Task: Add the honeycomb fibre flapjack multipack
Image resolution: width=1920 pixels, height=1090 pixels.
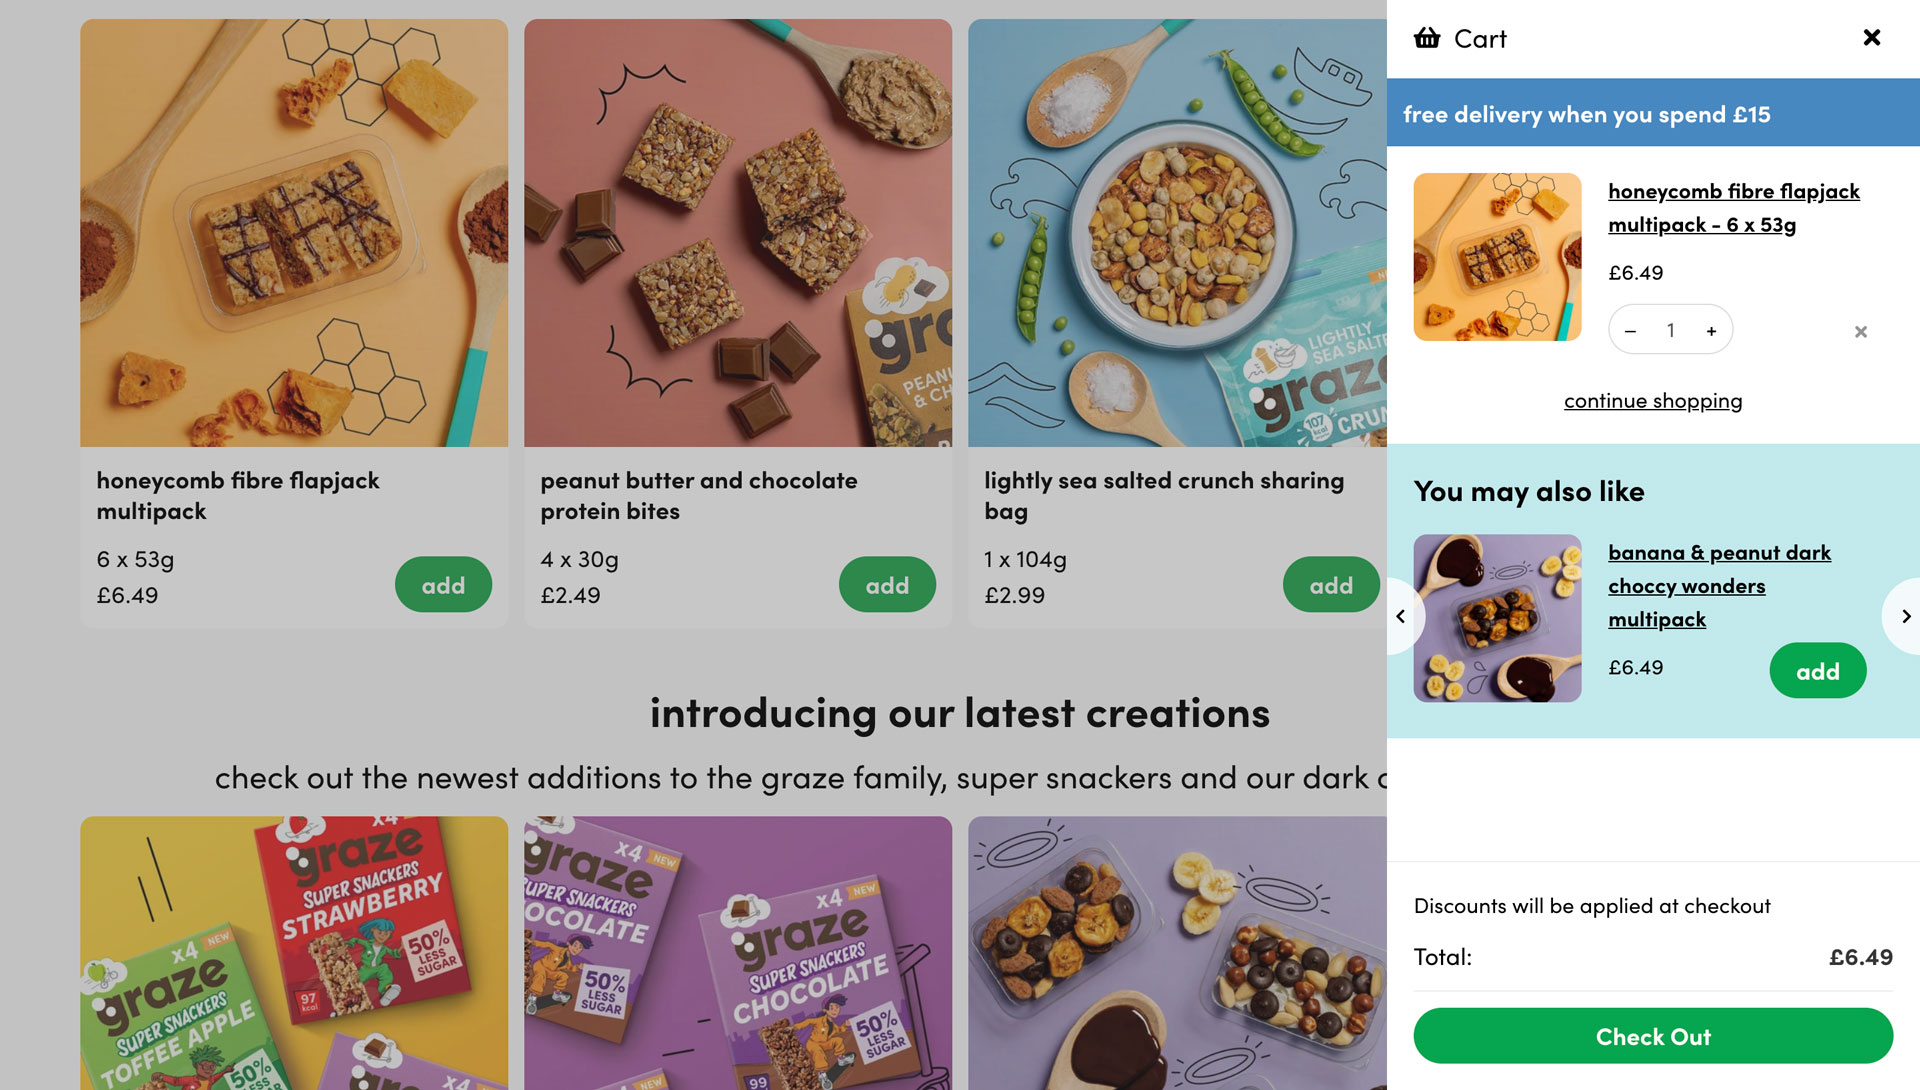Action: pos(443,584)
